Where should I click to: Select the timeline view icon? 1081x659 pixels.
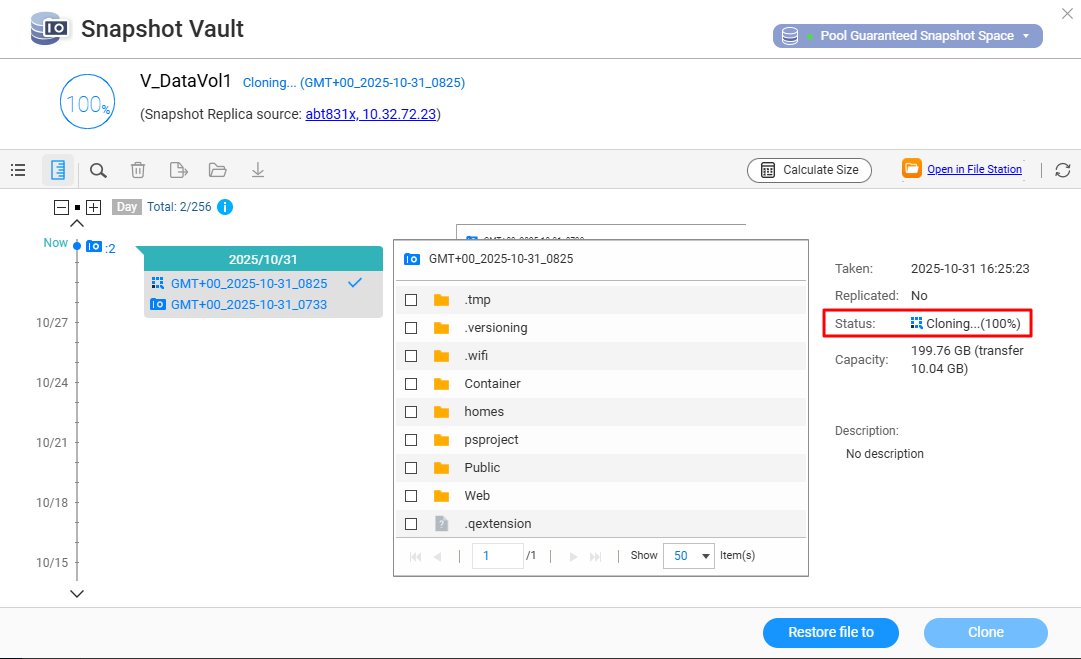pos(58,170)
